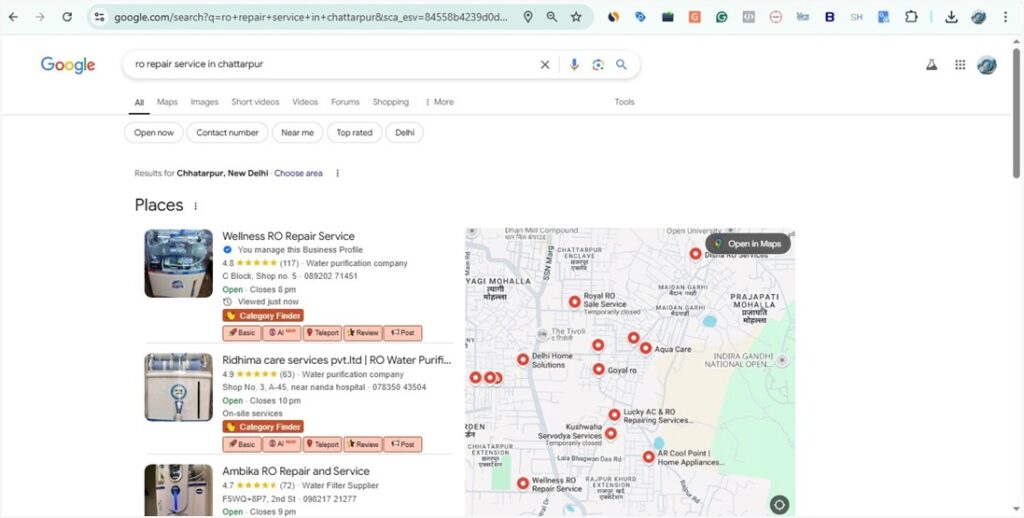Click Category Finder under Ridhima care services
The image size is (1024, 518).
(263, 427)
